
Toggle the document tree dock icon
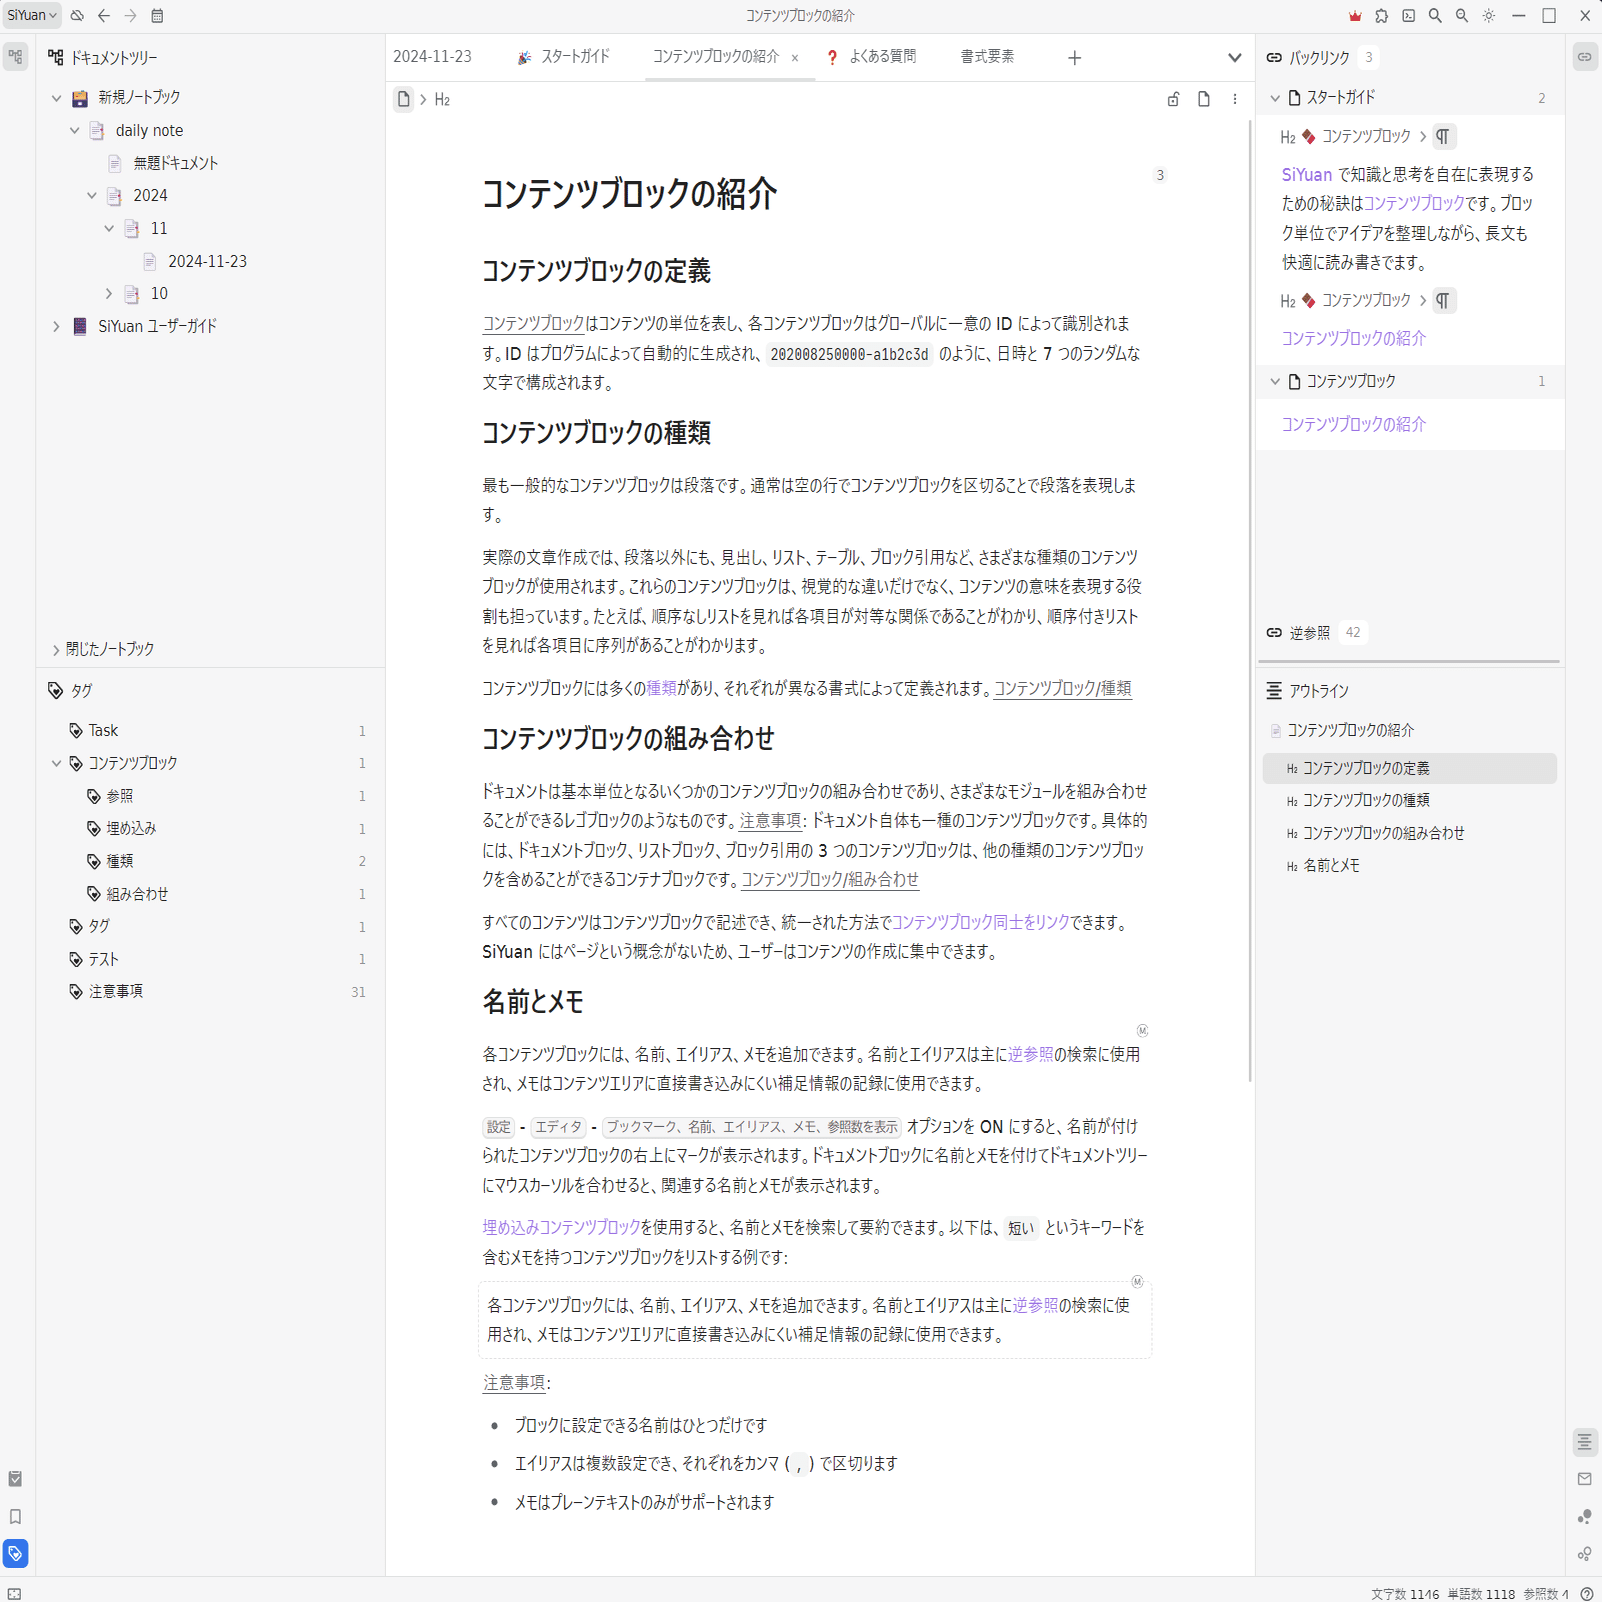point(16,57)
